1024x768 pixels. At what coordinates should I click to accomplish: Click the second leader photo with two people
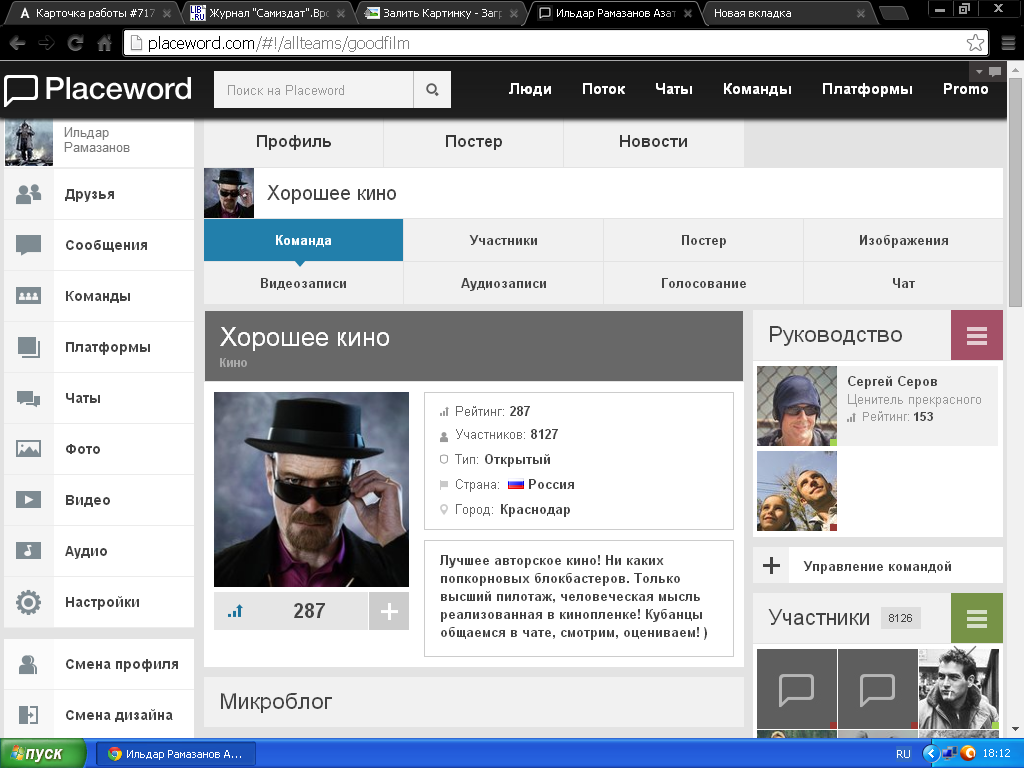pyautogui.click(x=797, y=491)
